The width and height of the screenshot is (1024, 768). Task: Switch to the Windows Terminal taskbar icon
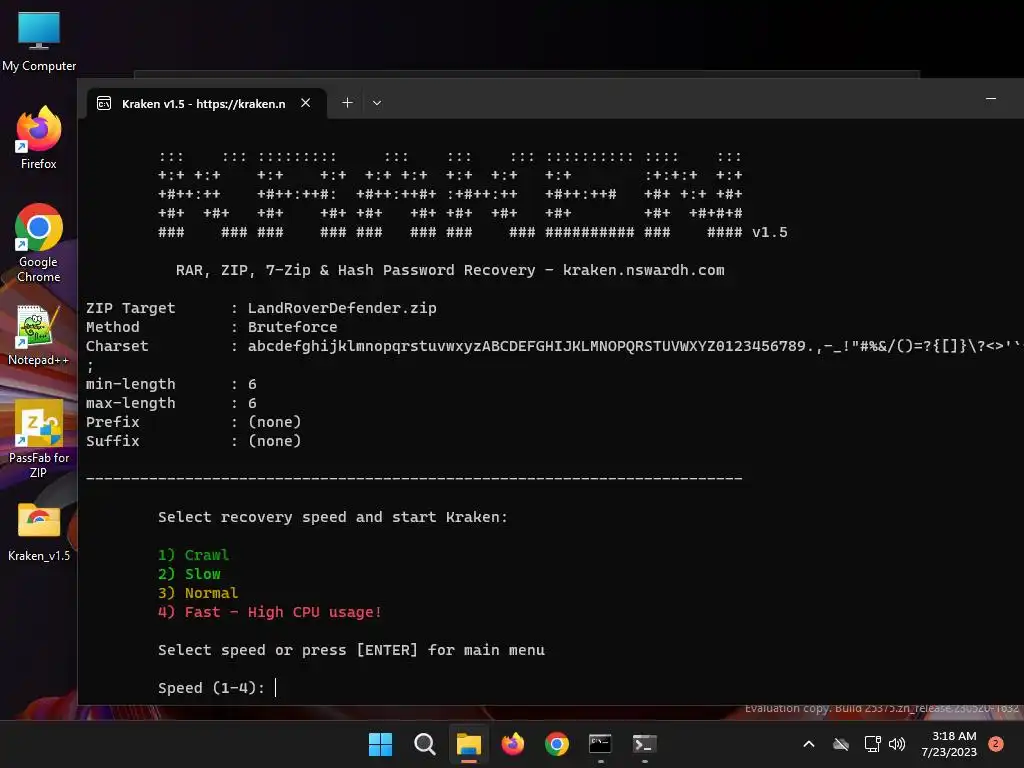645,744
